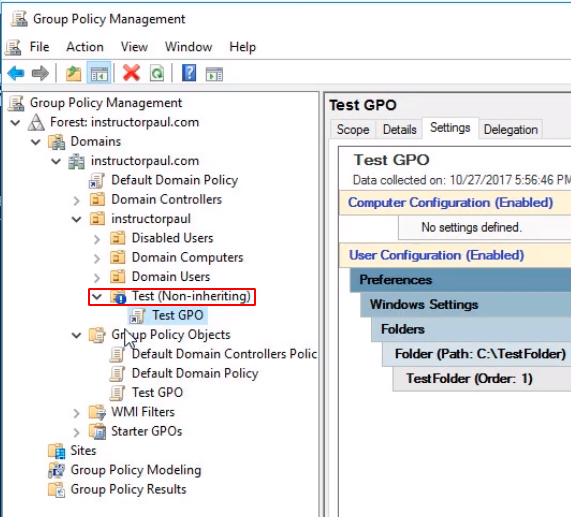Click the Domain Users OU icon
Screen dimensions: 571x517
point(117,277)
